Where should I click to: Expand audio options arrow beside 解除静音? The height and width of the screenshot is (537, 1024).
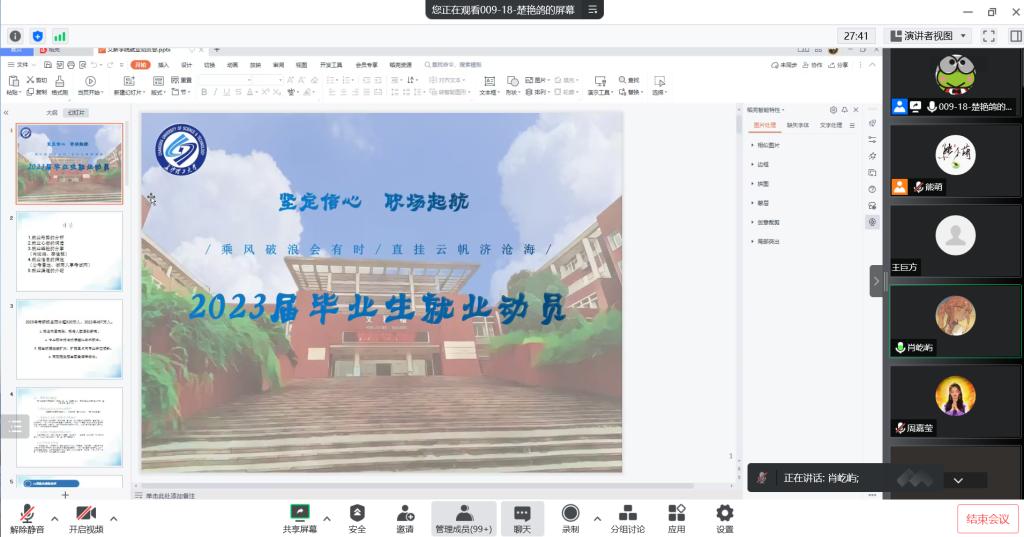[x=55, y=518]
